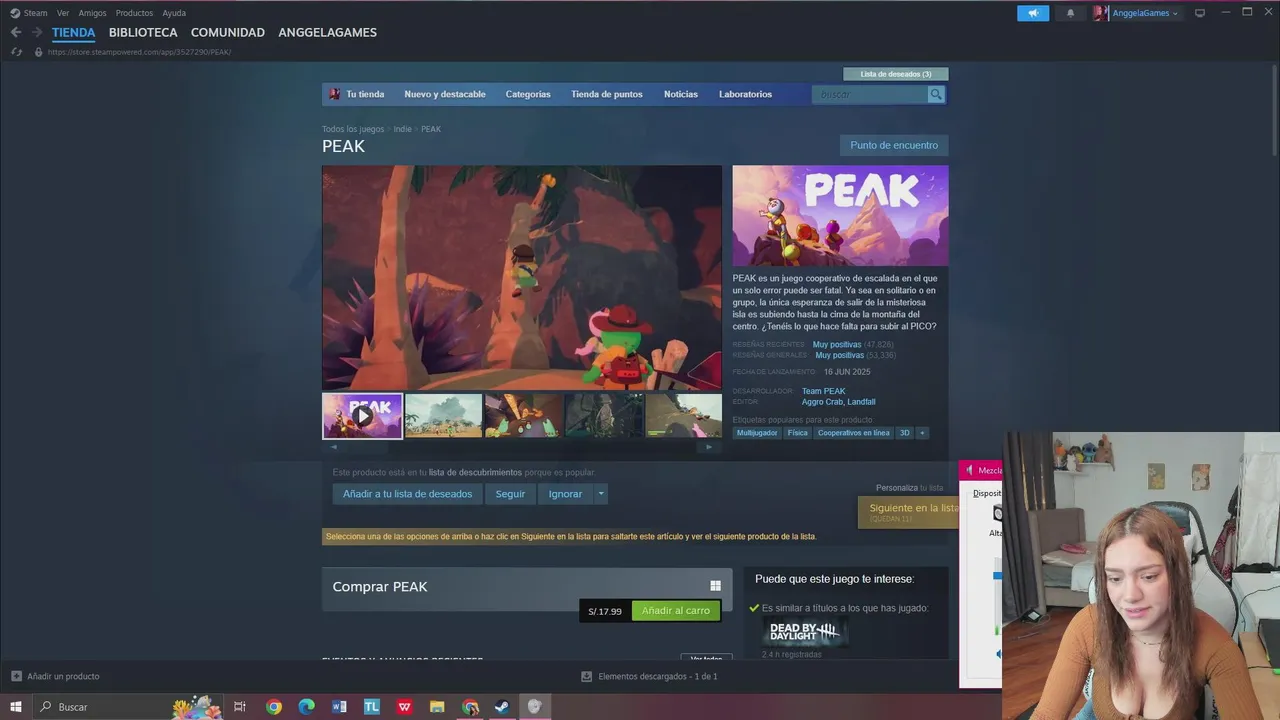Click the Seguir button

510,494
